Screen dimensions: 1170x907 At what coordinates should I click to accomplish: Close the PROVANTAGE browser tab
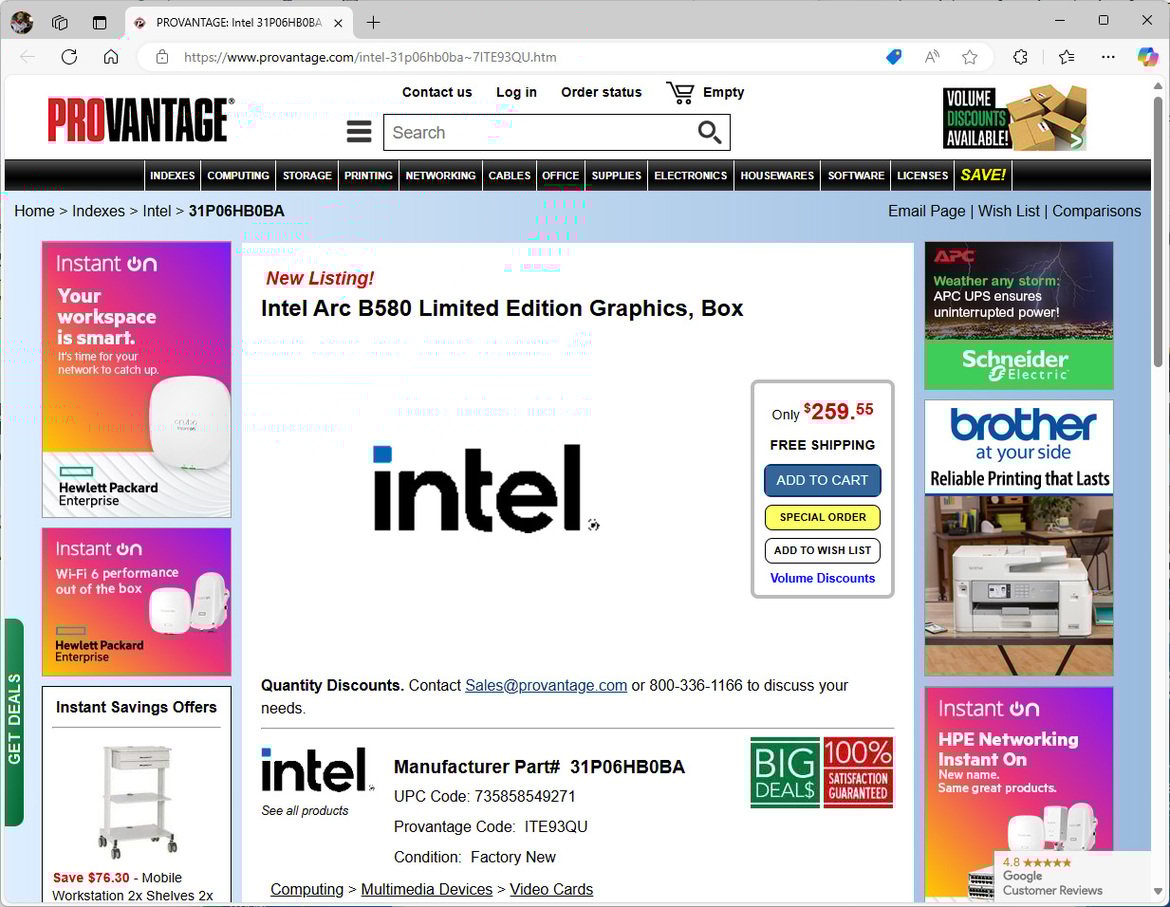pos(338,23)
